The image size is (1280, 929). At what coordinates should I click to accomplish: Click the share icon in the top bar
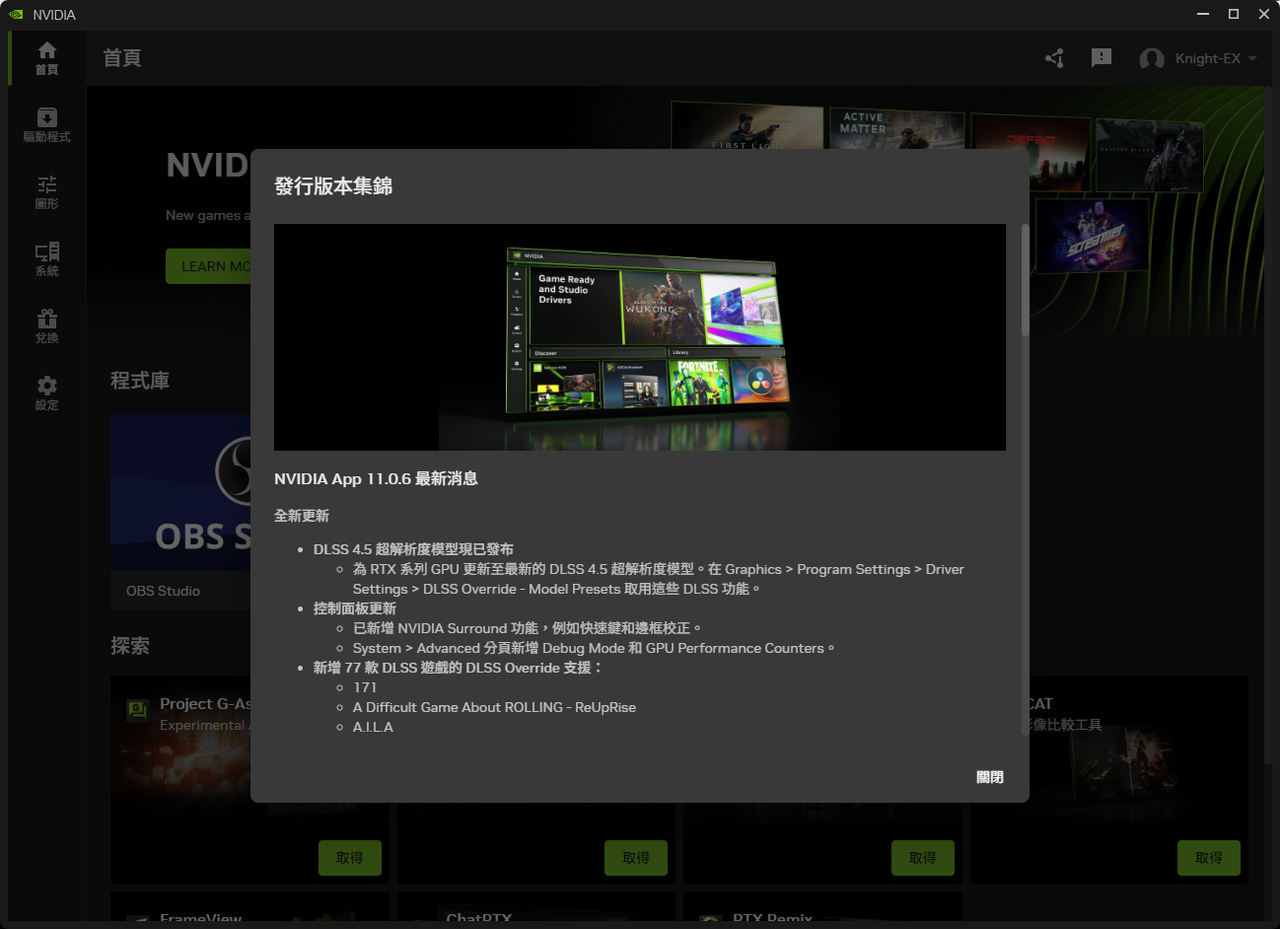click(x=1054, y=58)
